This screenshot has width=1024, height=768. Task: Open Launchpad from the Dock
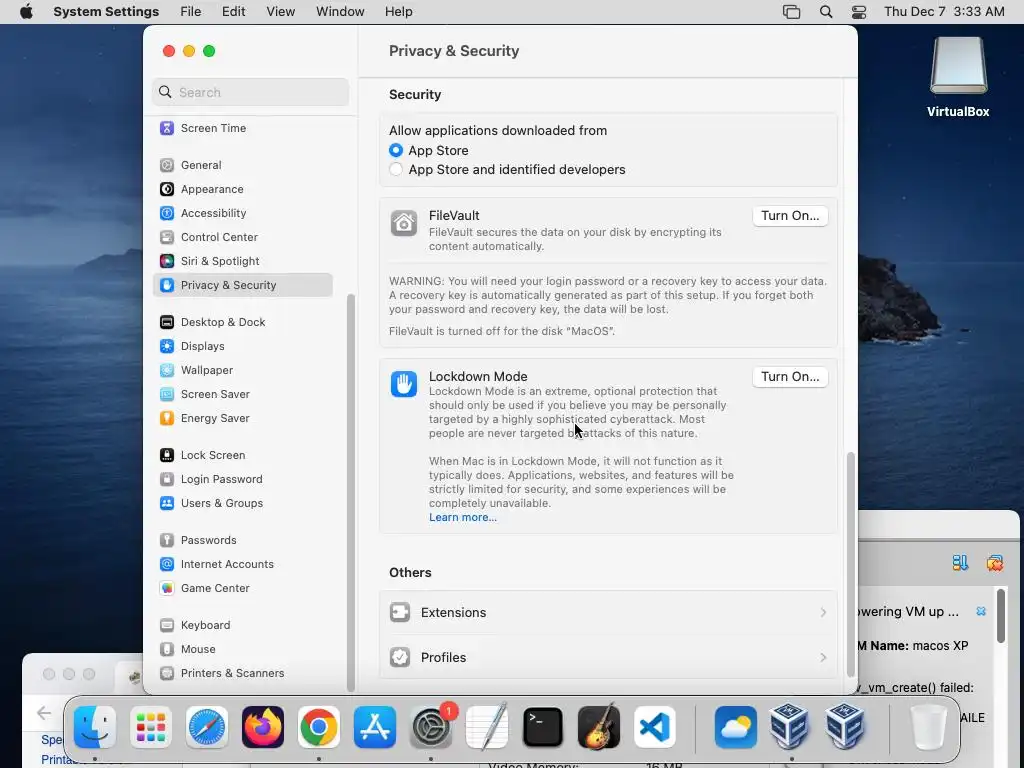151,727
